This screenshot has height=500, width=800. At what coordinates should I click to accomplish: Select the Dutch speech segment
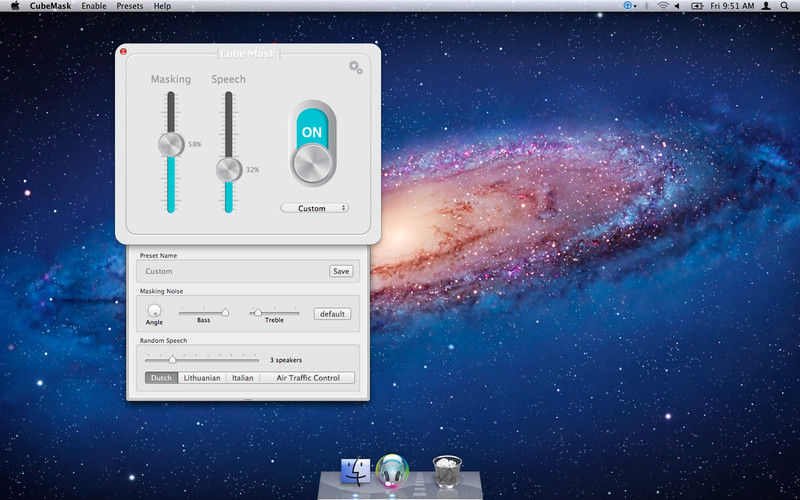point(161,378)
